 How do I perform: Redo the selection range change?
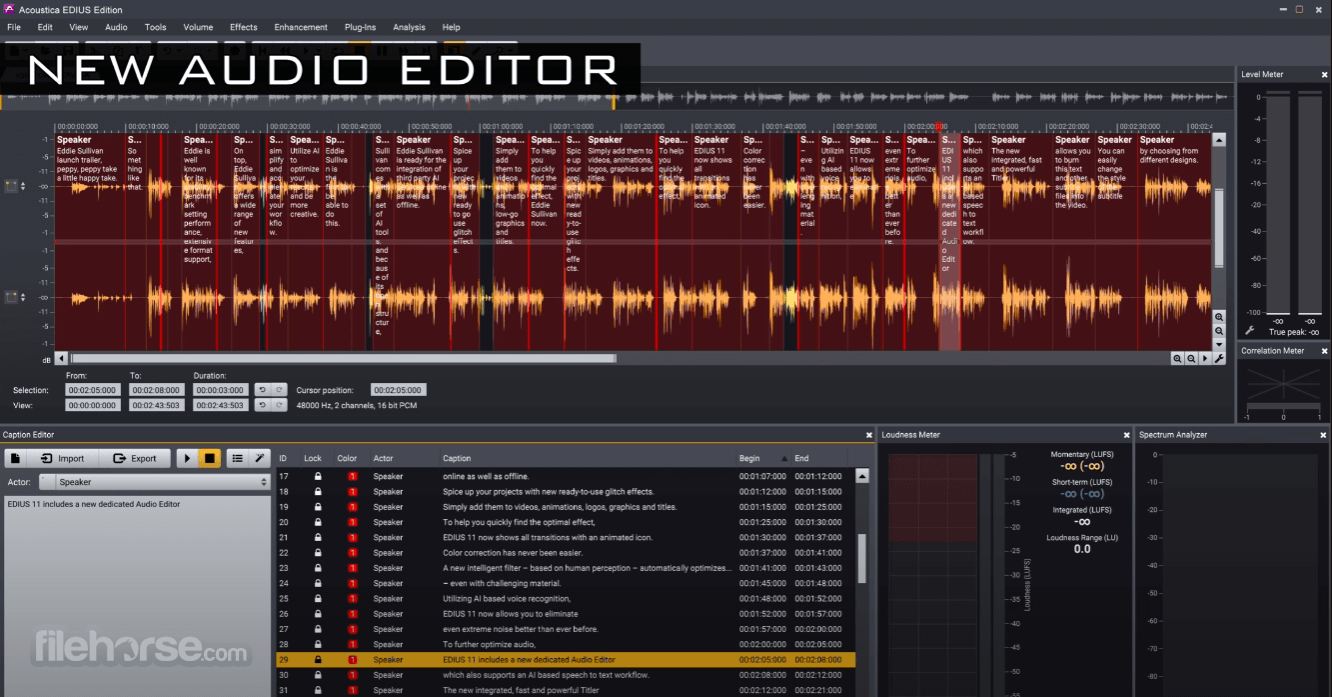(x=279, y=390)
